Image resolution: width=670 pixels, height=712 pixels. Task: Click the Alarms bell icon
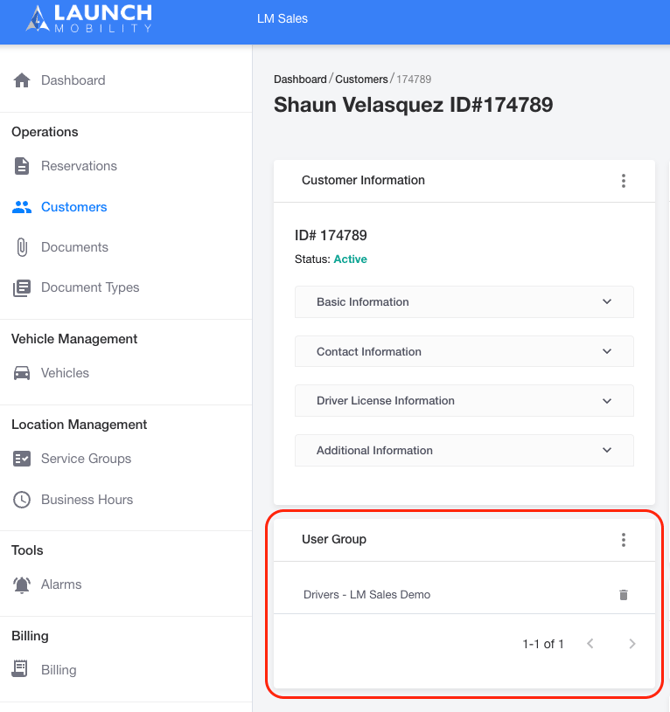pos(21,585)
